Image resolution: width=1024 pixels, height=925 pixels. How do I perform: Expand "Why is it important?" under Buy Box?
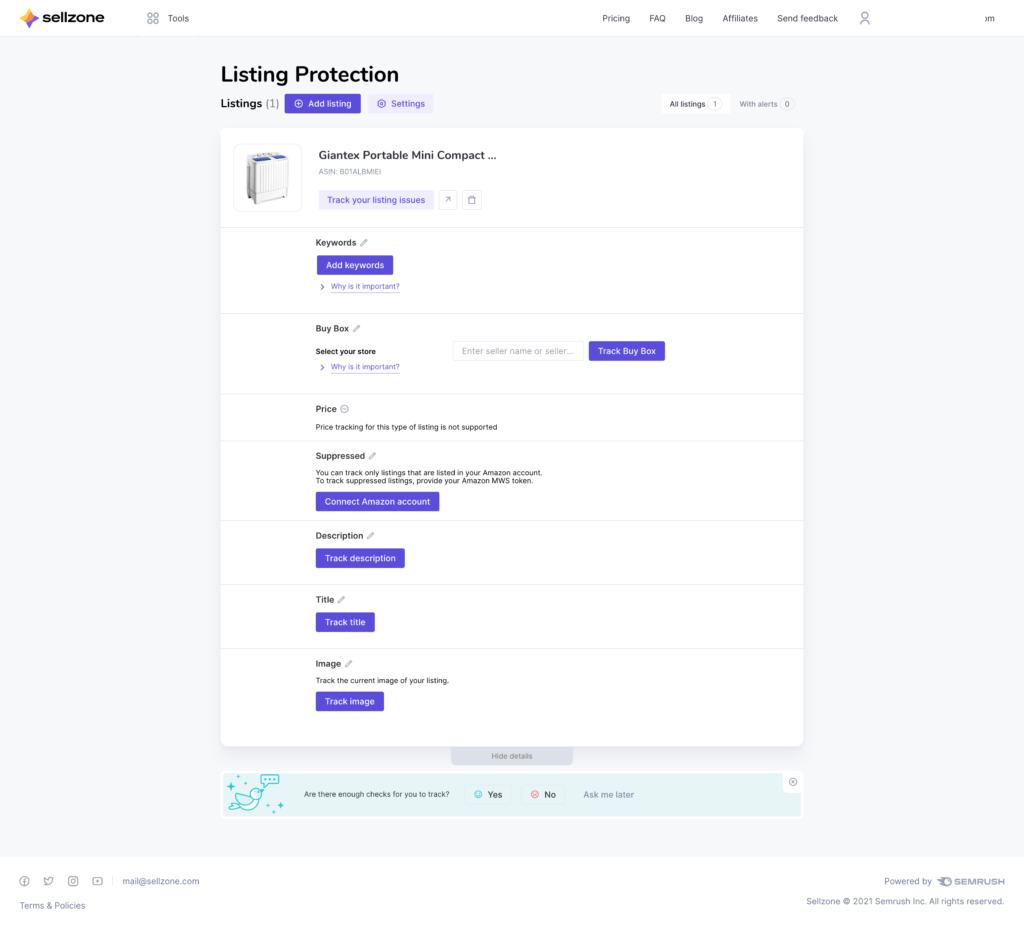(365, 367)
